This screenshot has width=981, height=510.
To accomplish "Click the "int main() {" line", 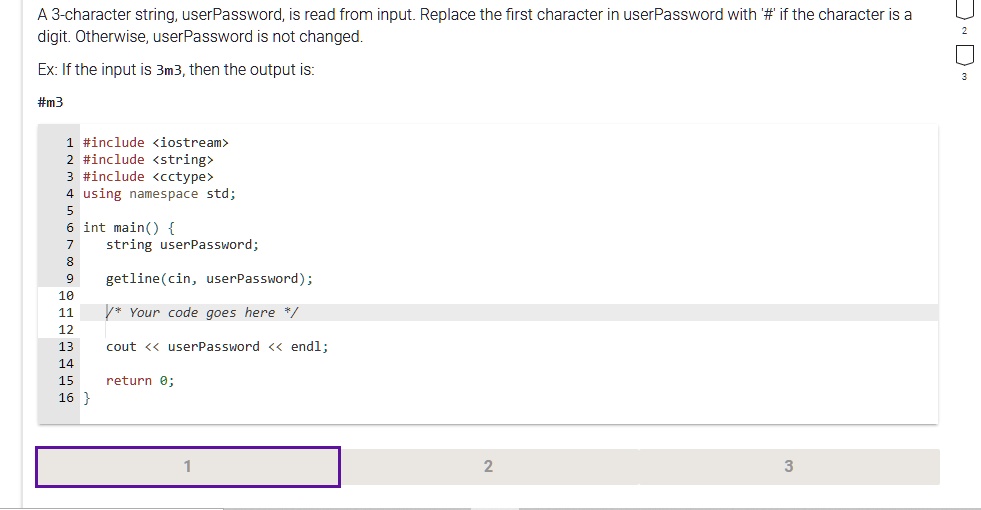I will [129, 228].
